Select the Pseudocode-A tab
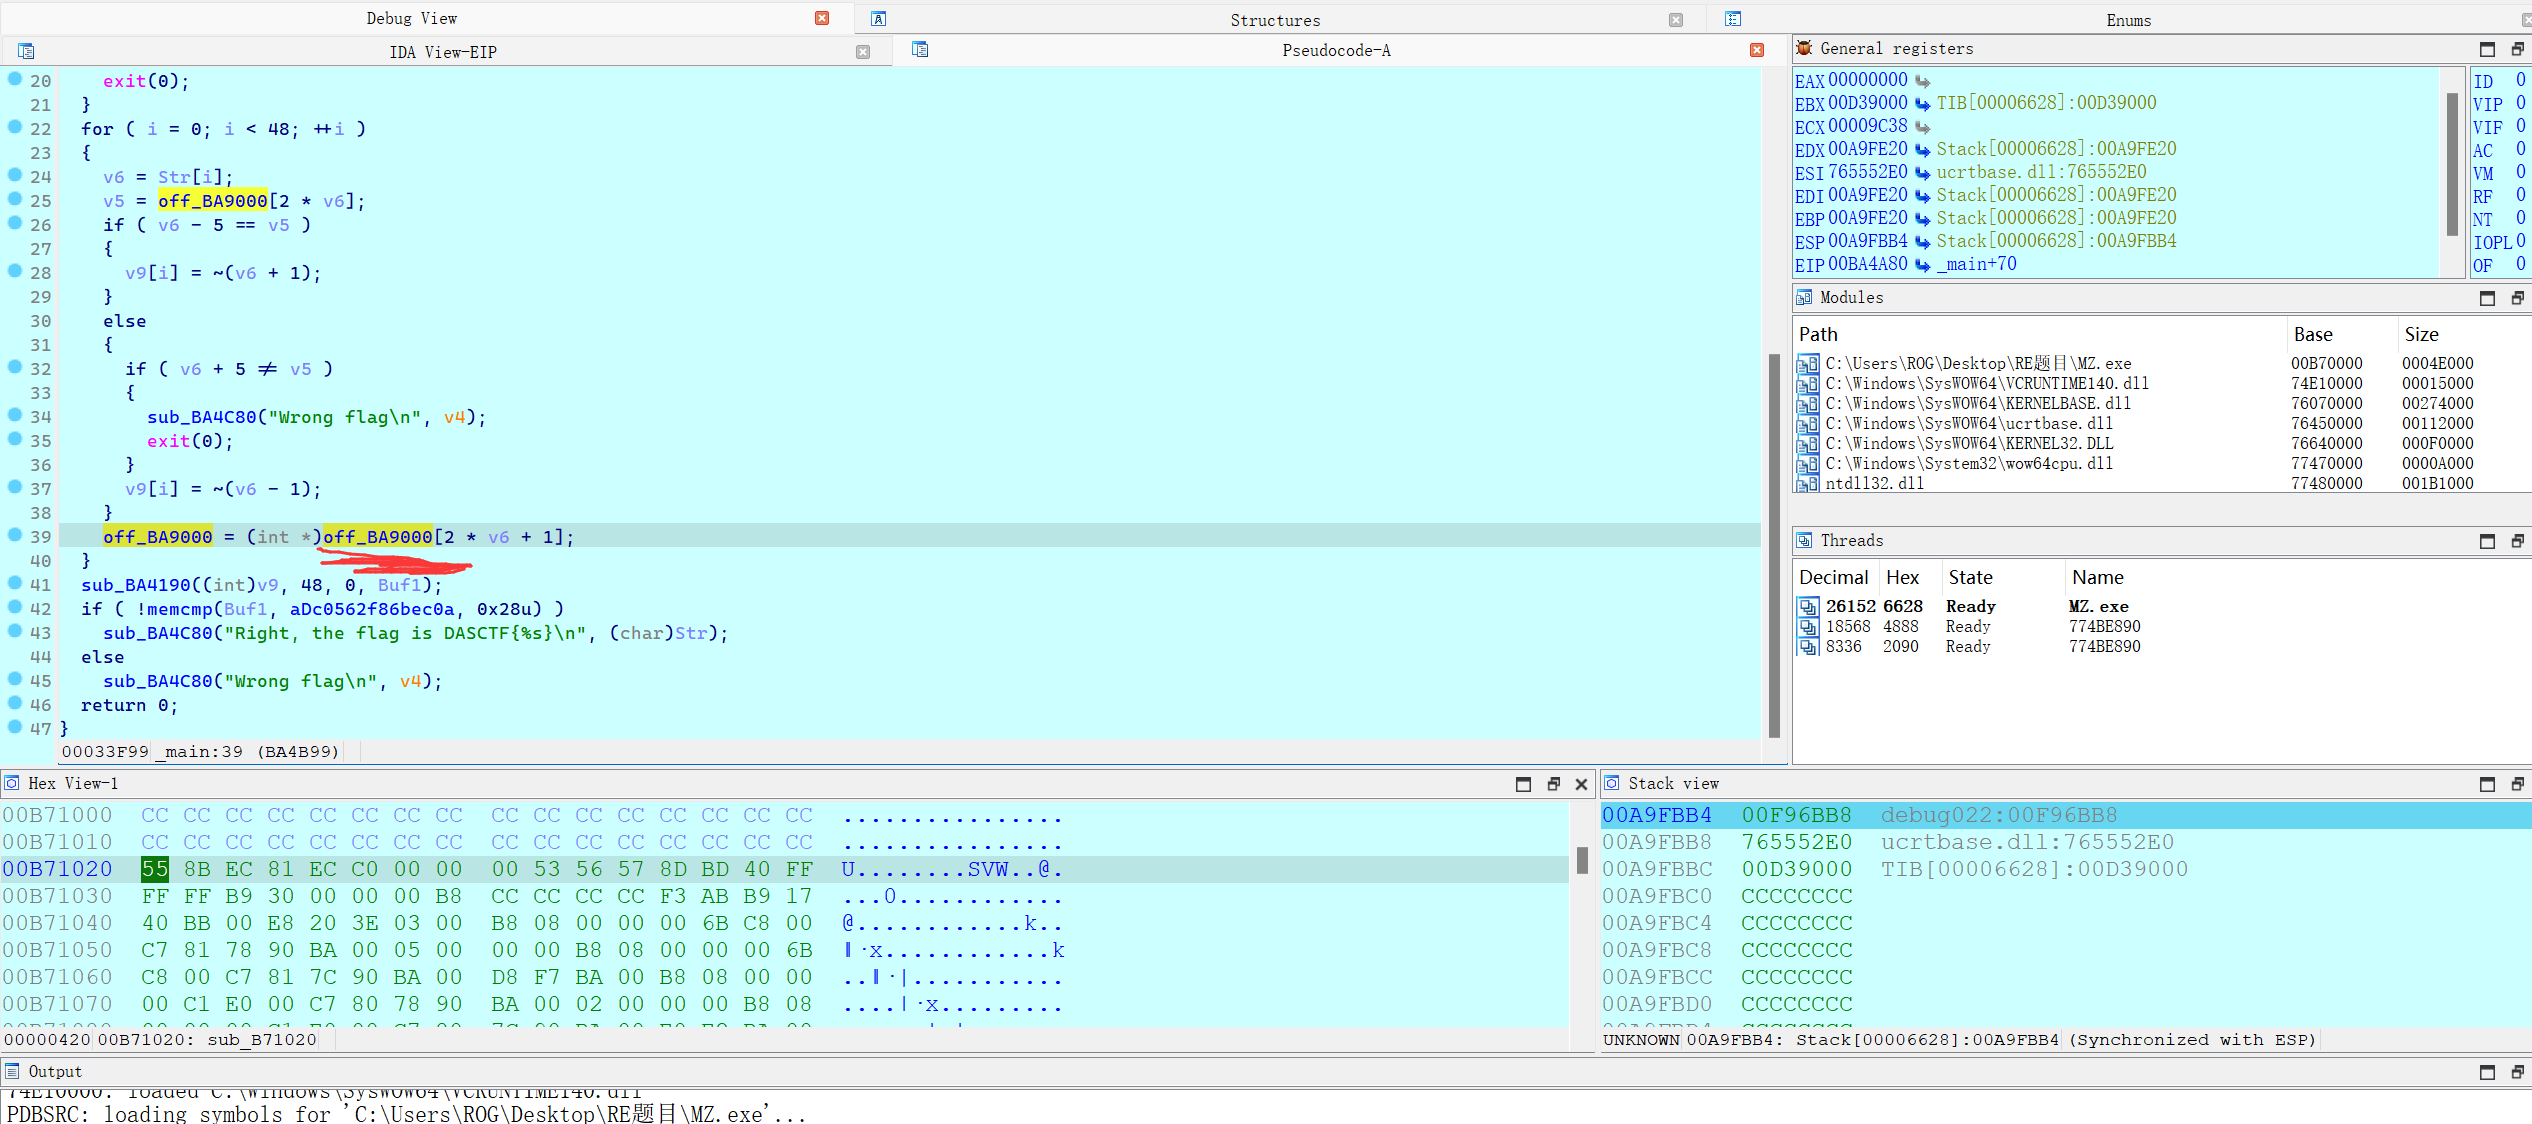The height and width of the screenshot is (1124, 2532). click(1336, 50)
